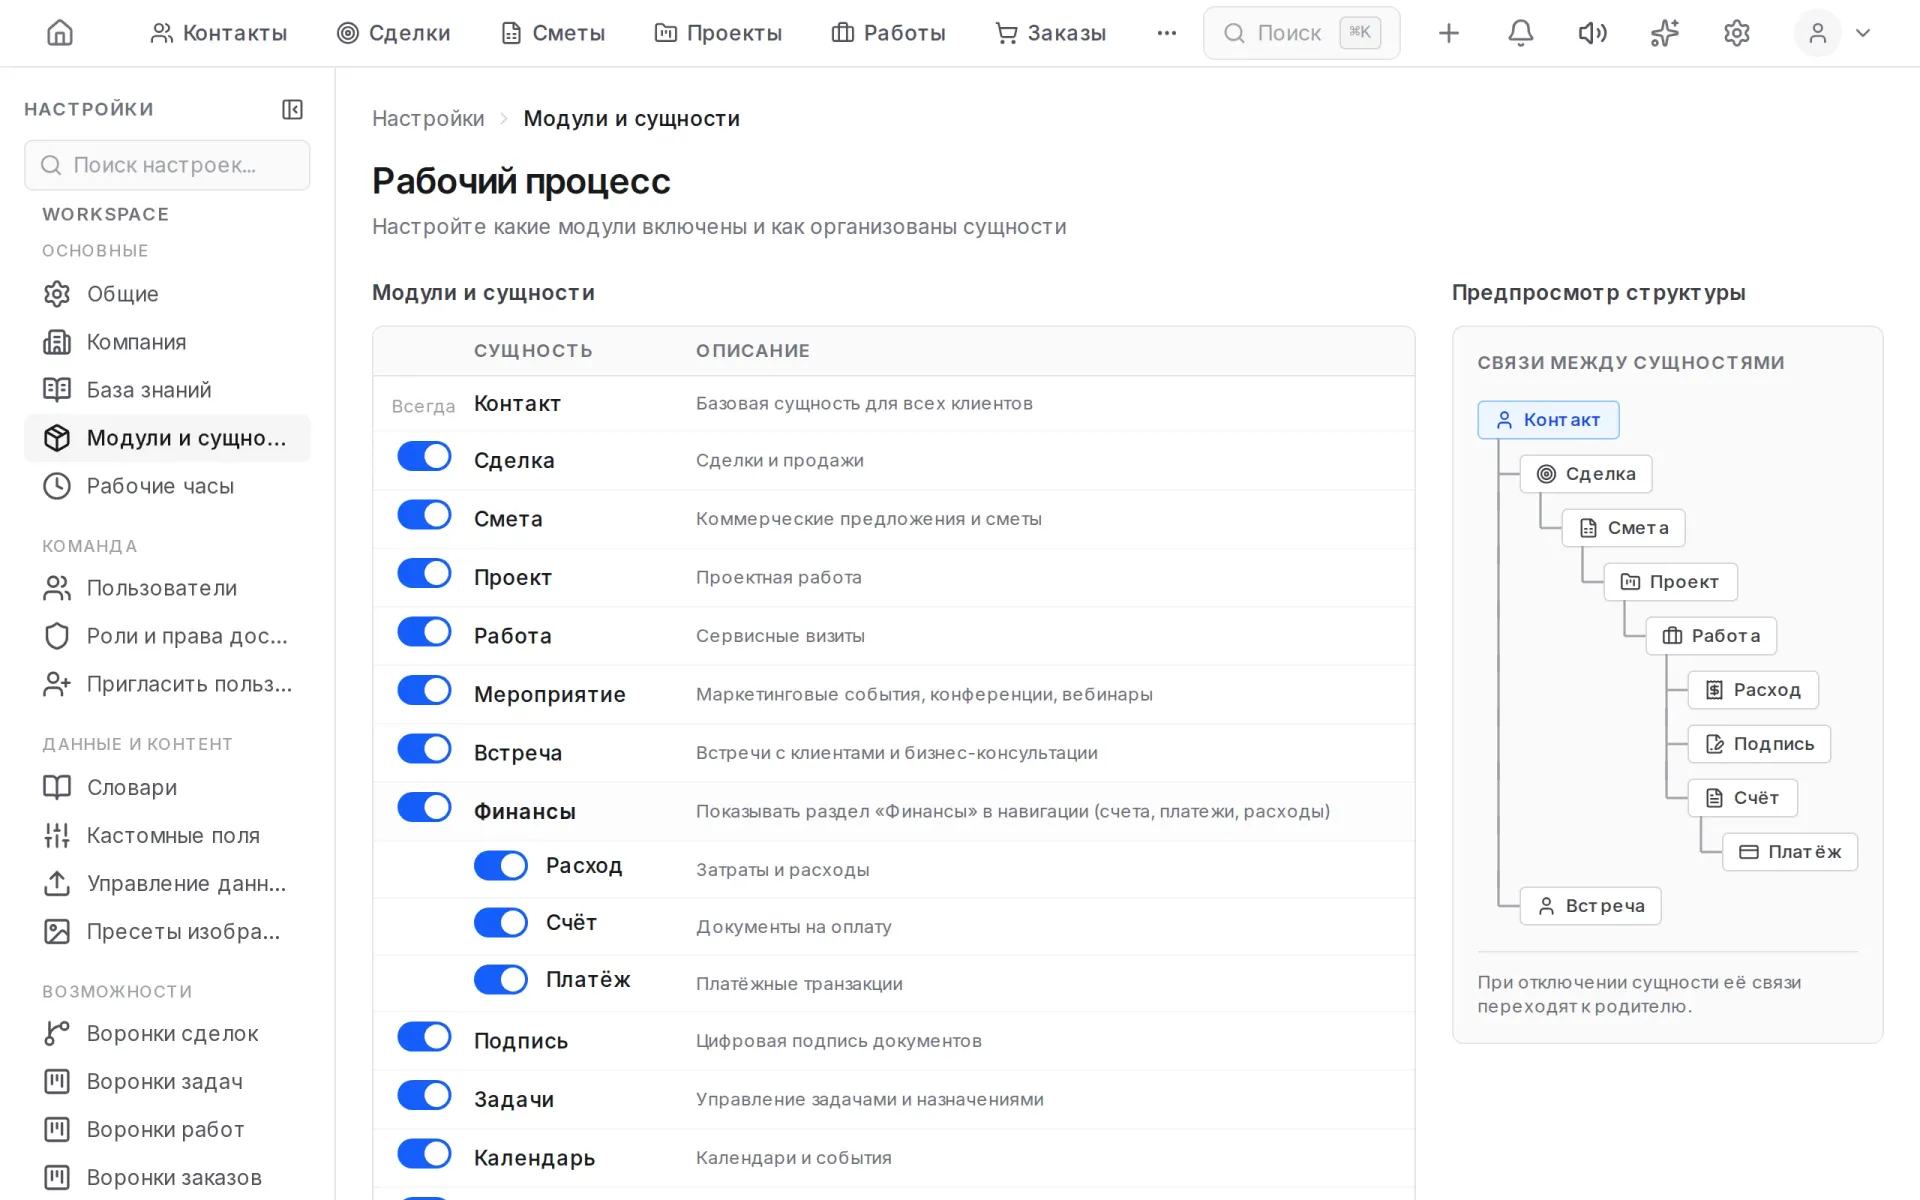1920x1200 pixels.
Task: Open more navigation items ellipsis
Action: point(1166,33)
